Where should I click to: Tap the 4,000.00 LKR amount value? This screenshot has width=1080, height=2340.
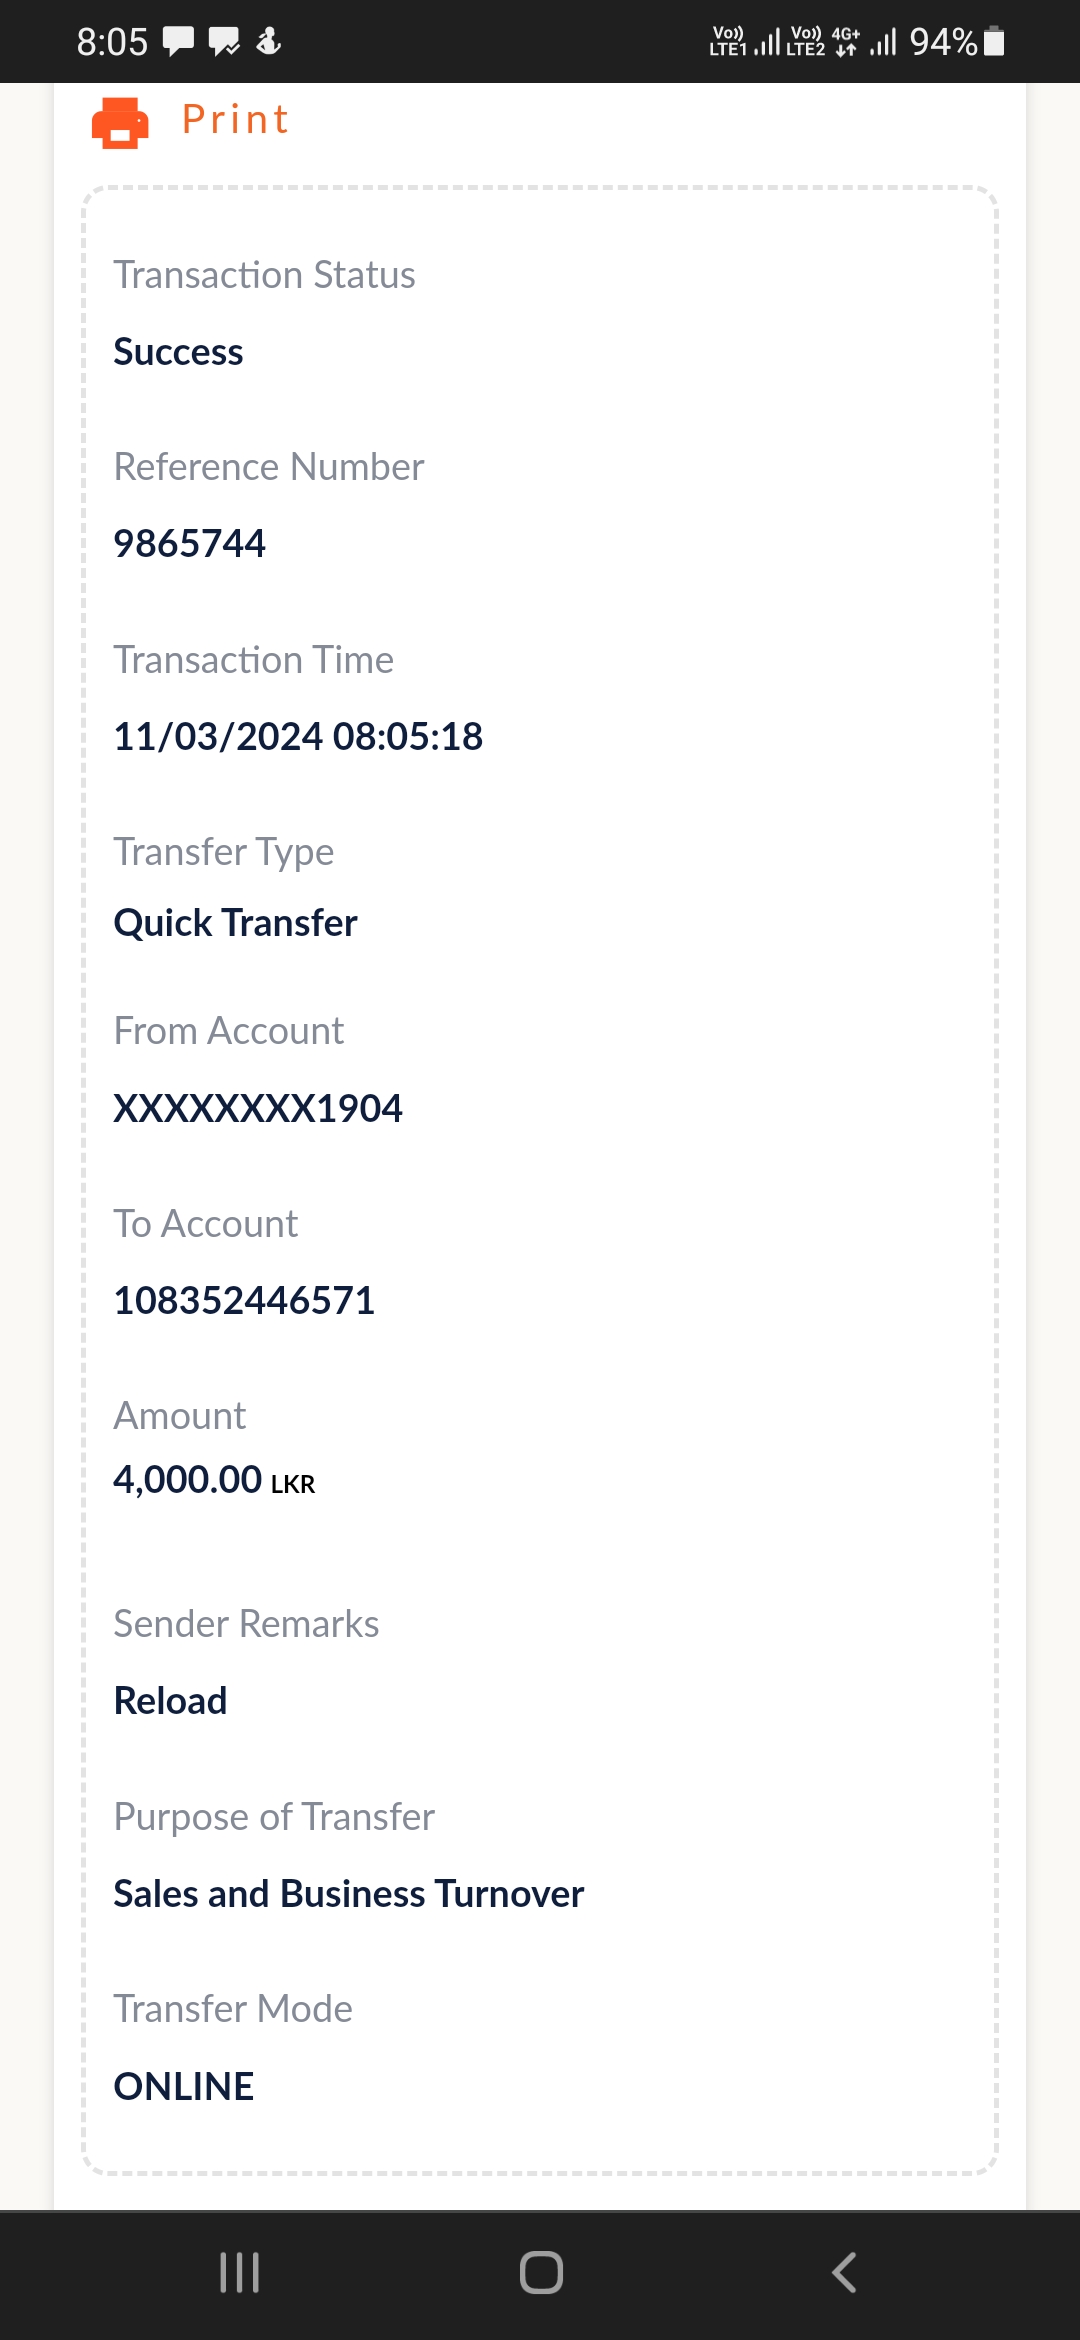[214, 1480]
